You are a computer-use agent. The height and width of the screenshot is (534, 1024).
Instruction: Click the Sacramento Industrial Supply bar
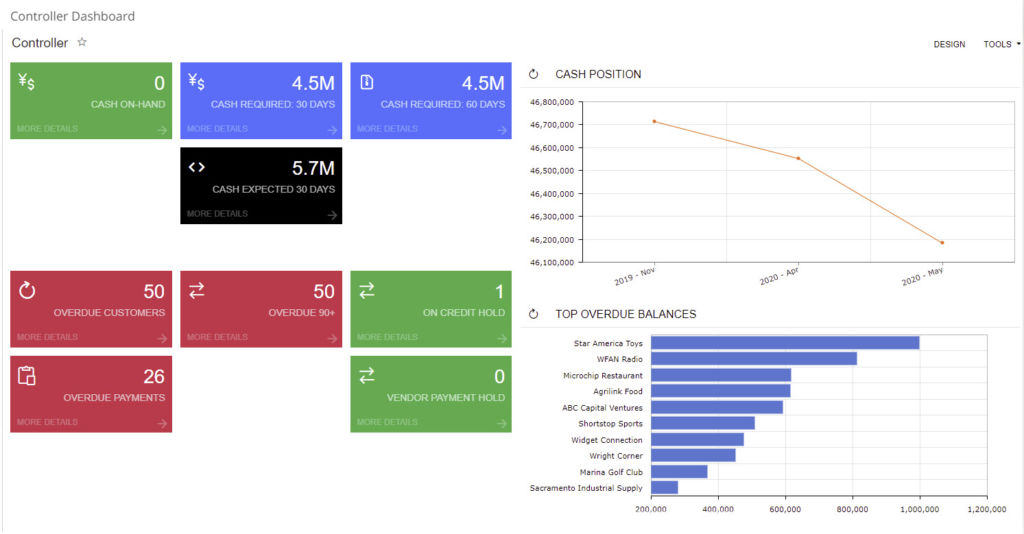(x=664, y=488)
